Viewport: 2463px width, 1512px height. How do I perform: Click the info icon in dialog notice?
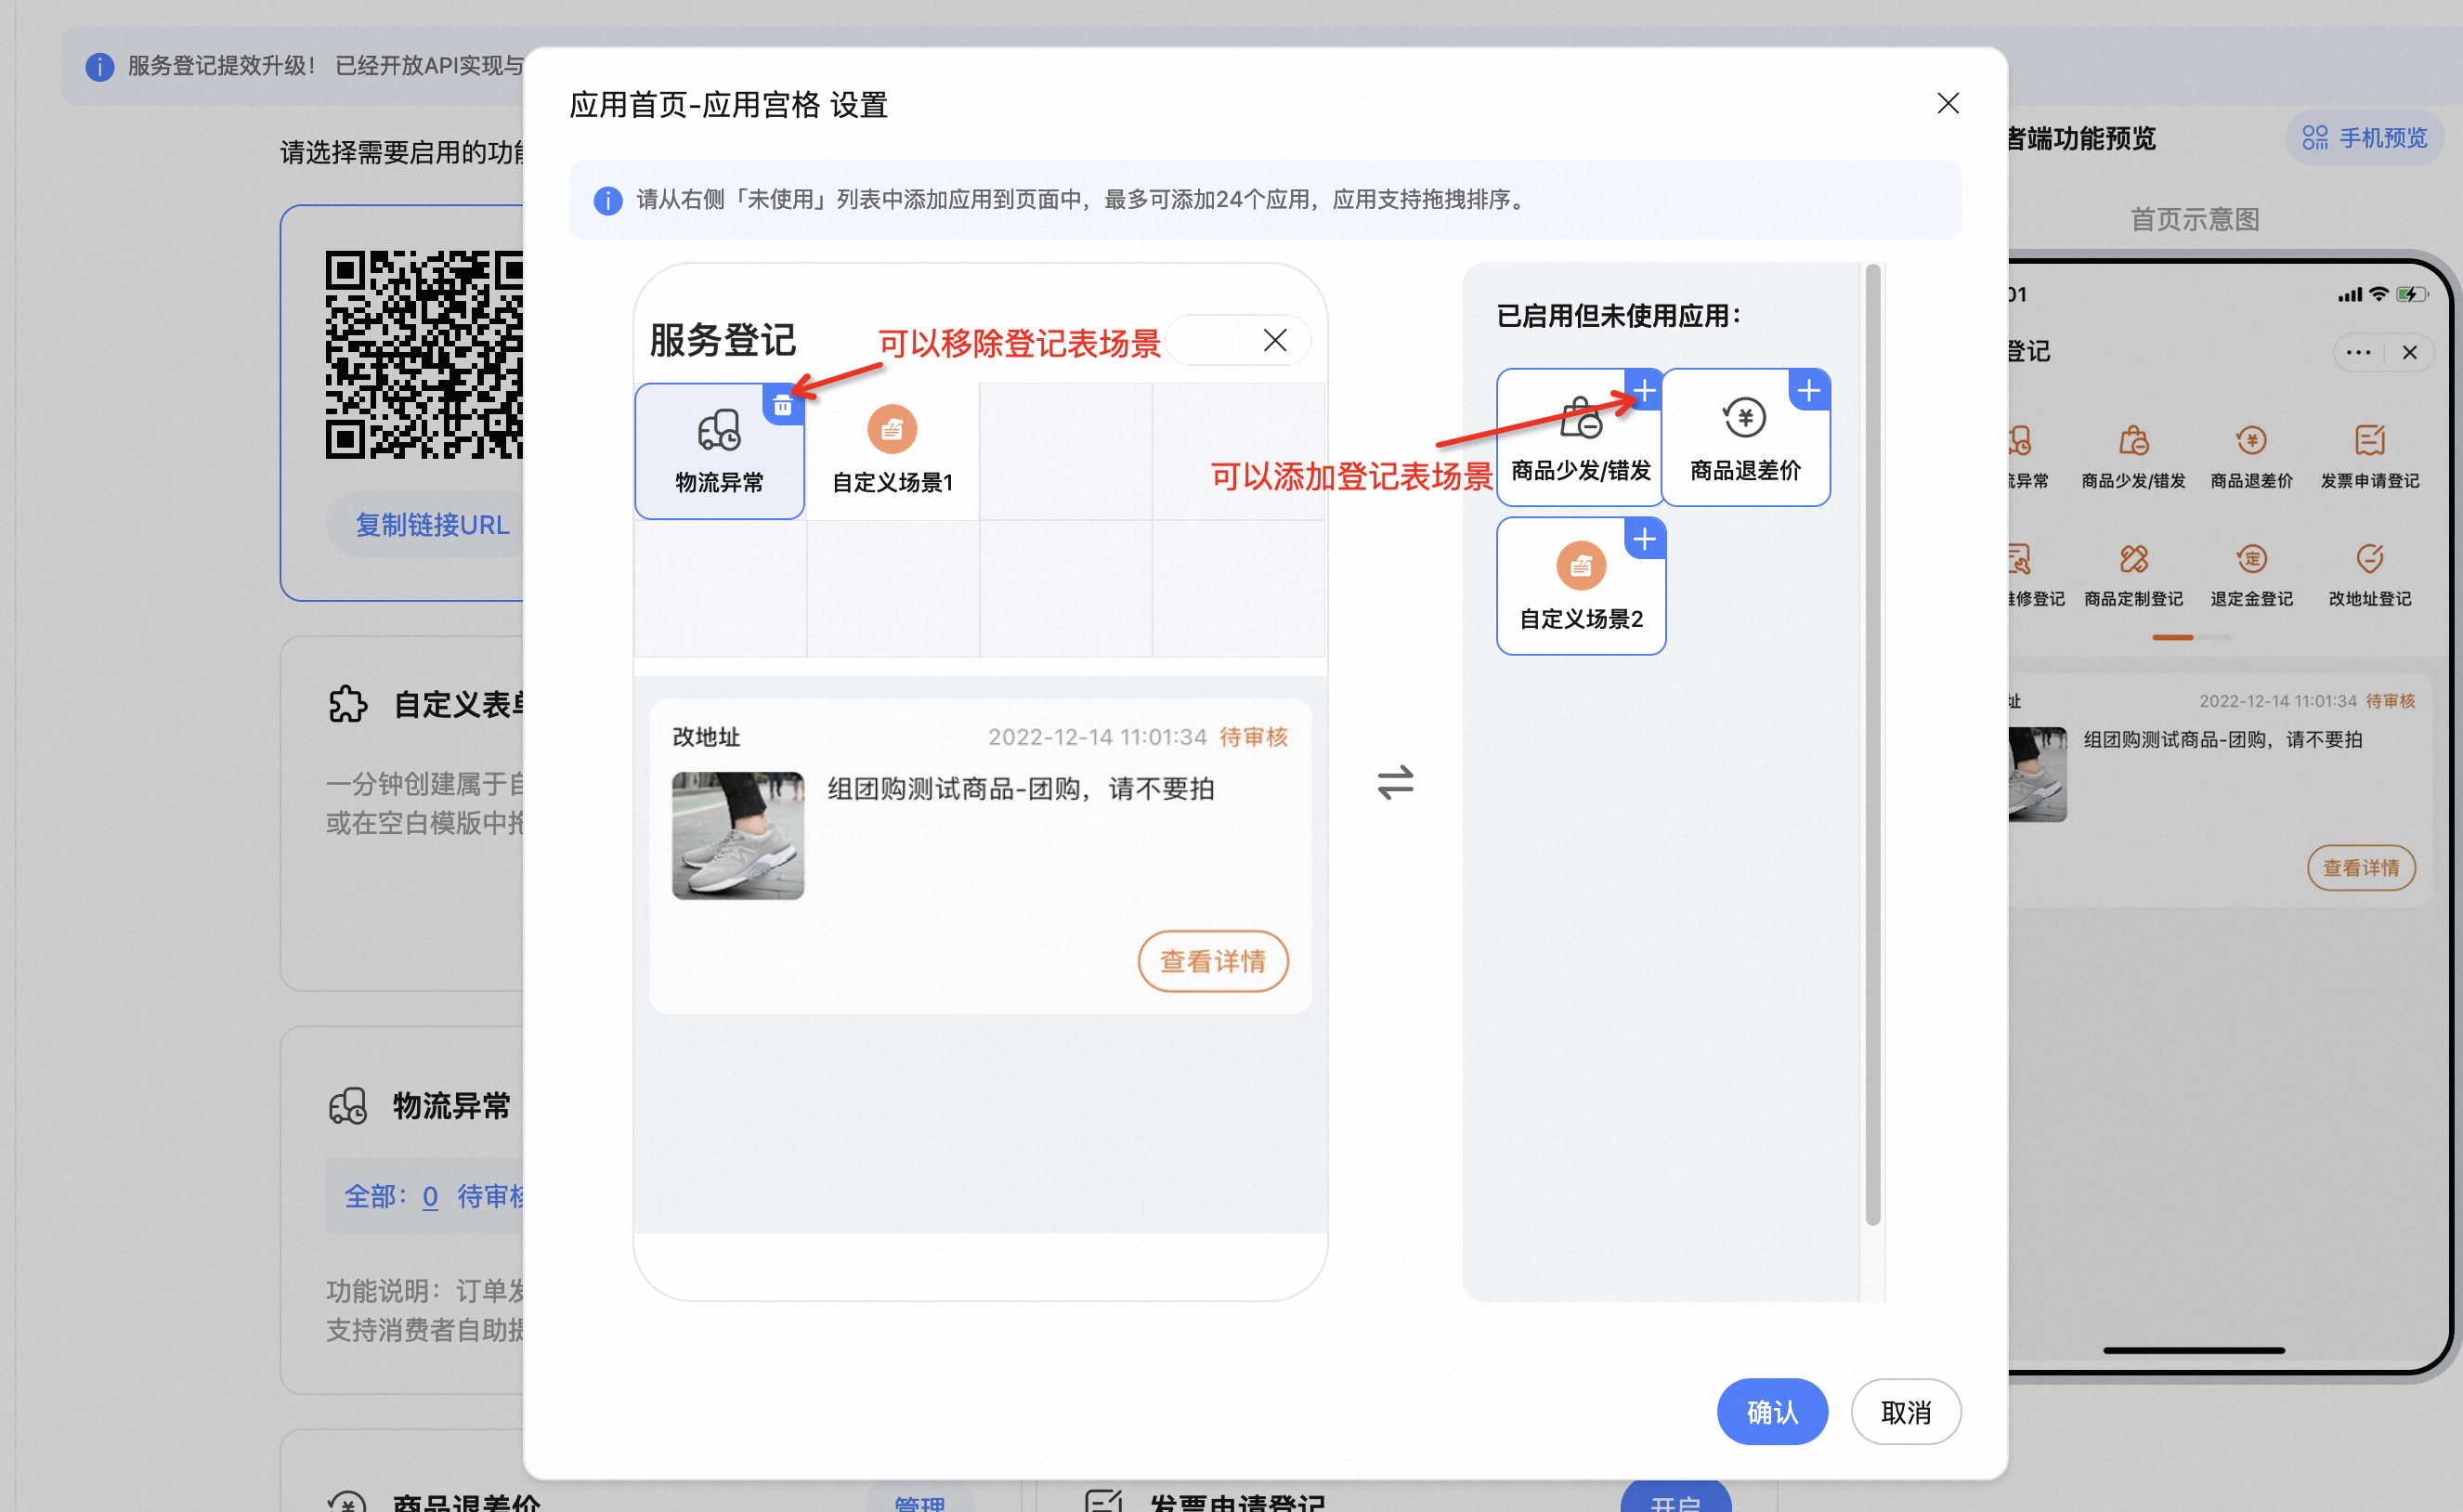(x=607, y=200)
